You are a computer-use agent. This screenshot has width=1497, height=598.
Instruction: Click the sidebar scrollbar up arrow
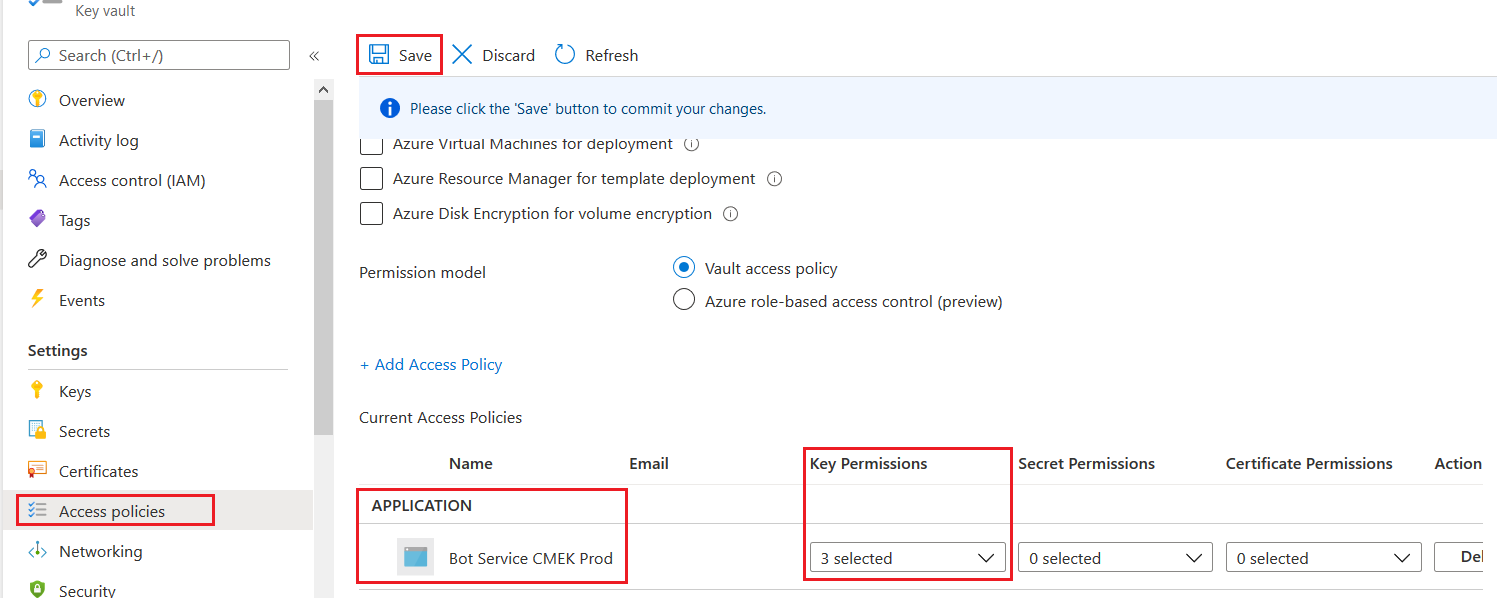point(323,90)
